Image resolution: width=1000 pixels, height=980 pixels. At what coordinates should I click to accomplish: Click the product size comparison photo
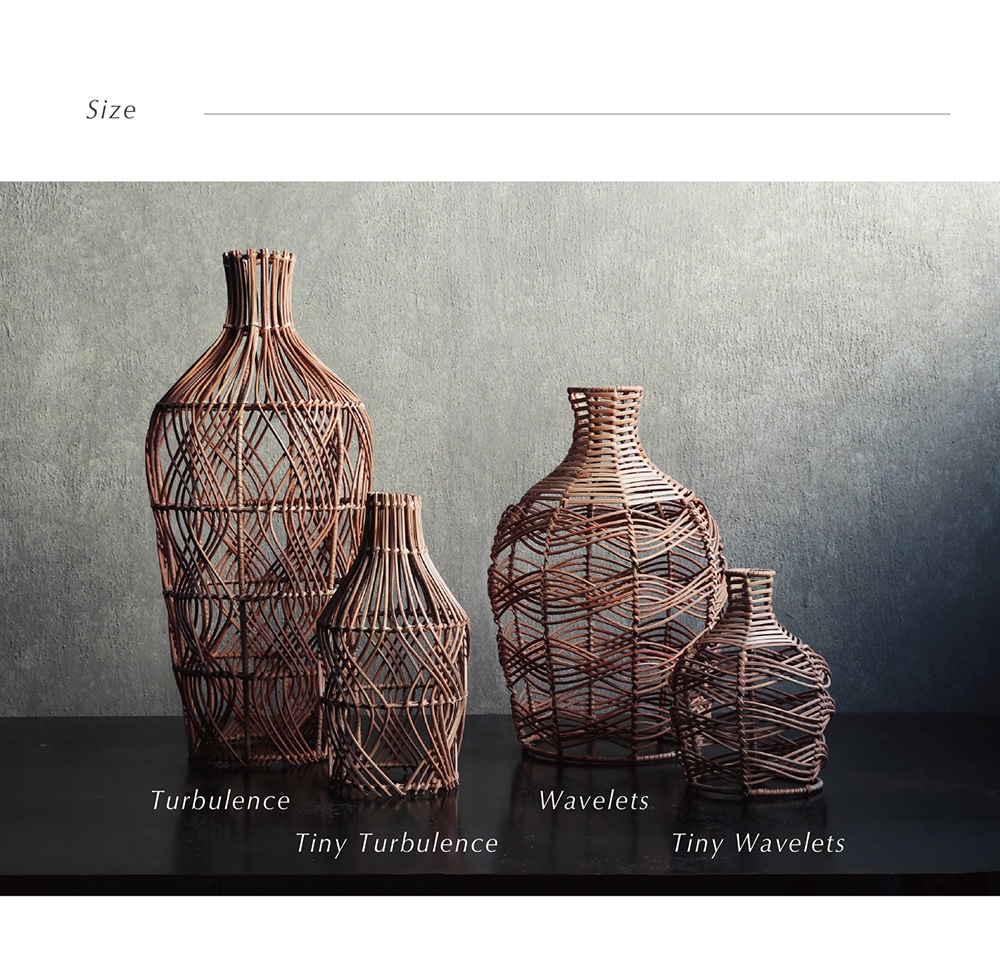click(x=500, y=539)
